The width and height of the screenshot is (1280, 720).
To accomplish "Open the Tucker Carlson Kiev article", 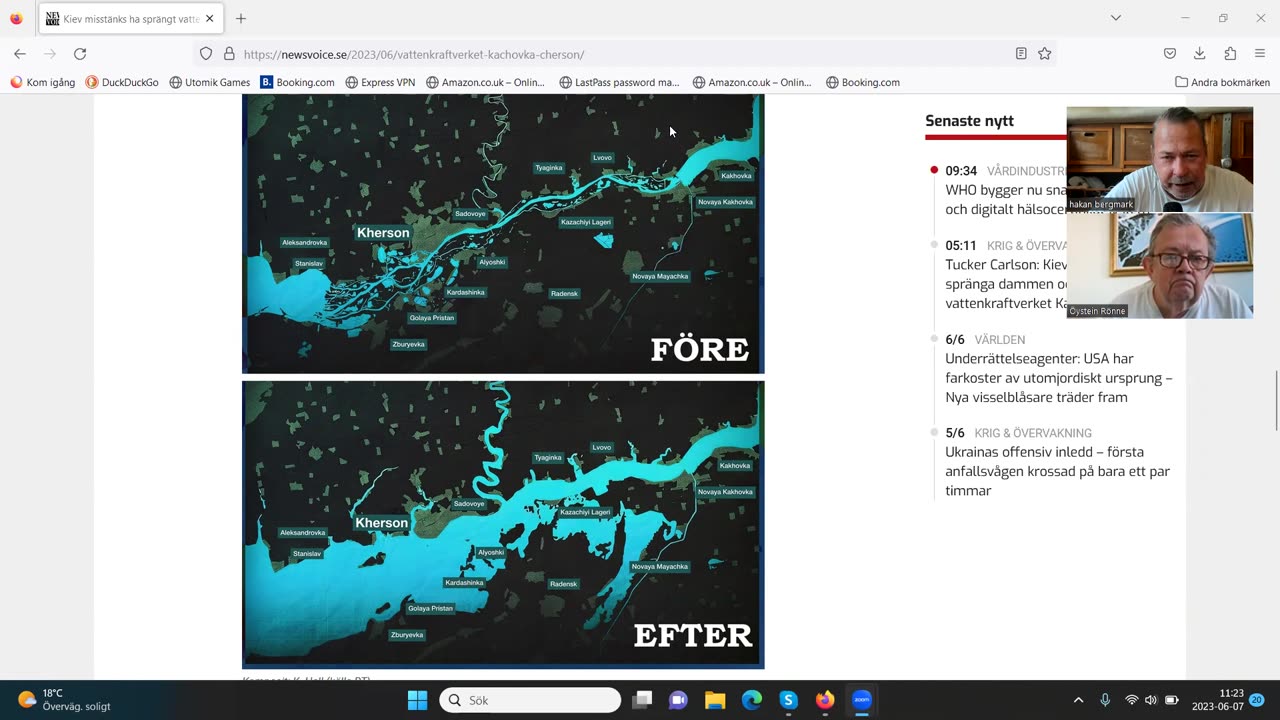I will pyautogui.click(x=1005, y=284).
